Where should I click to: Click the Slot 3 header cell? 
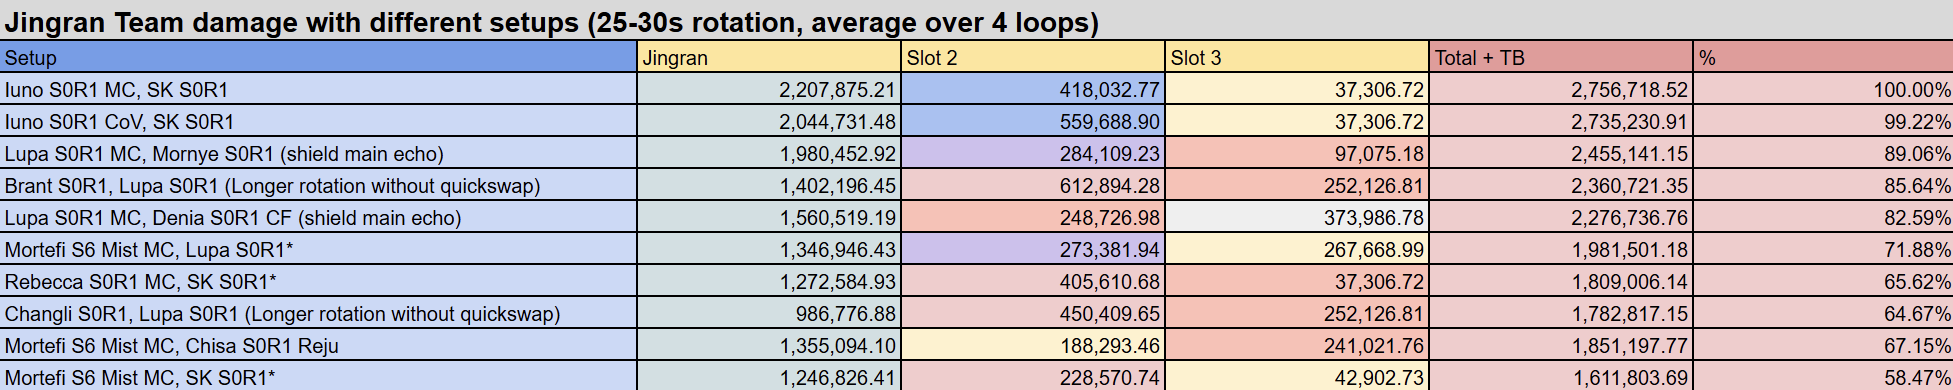click(1297, 57)
